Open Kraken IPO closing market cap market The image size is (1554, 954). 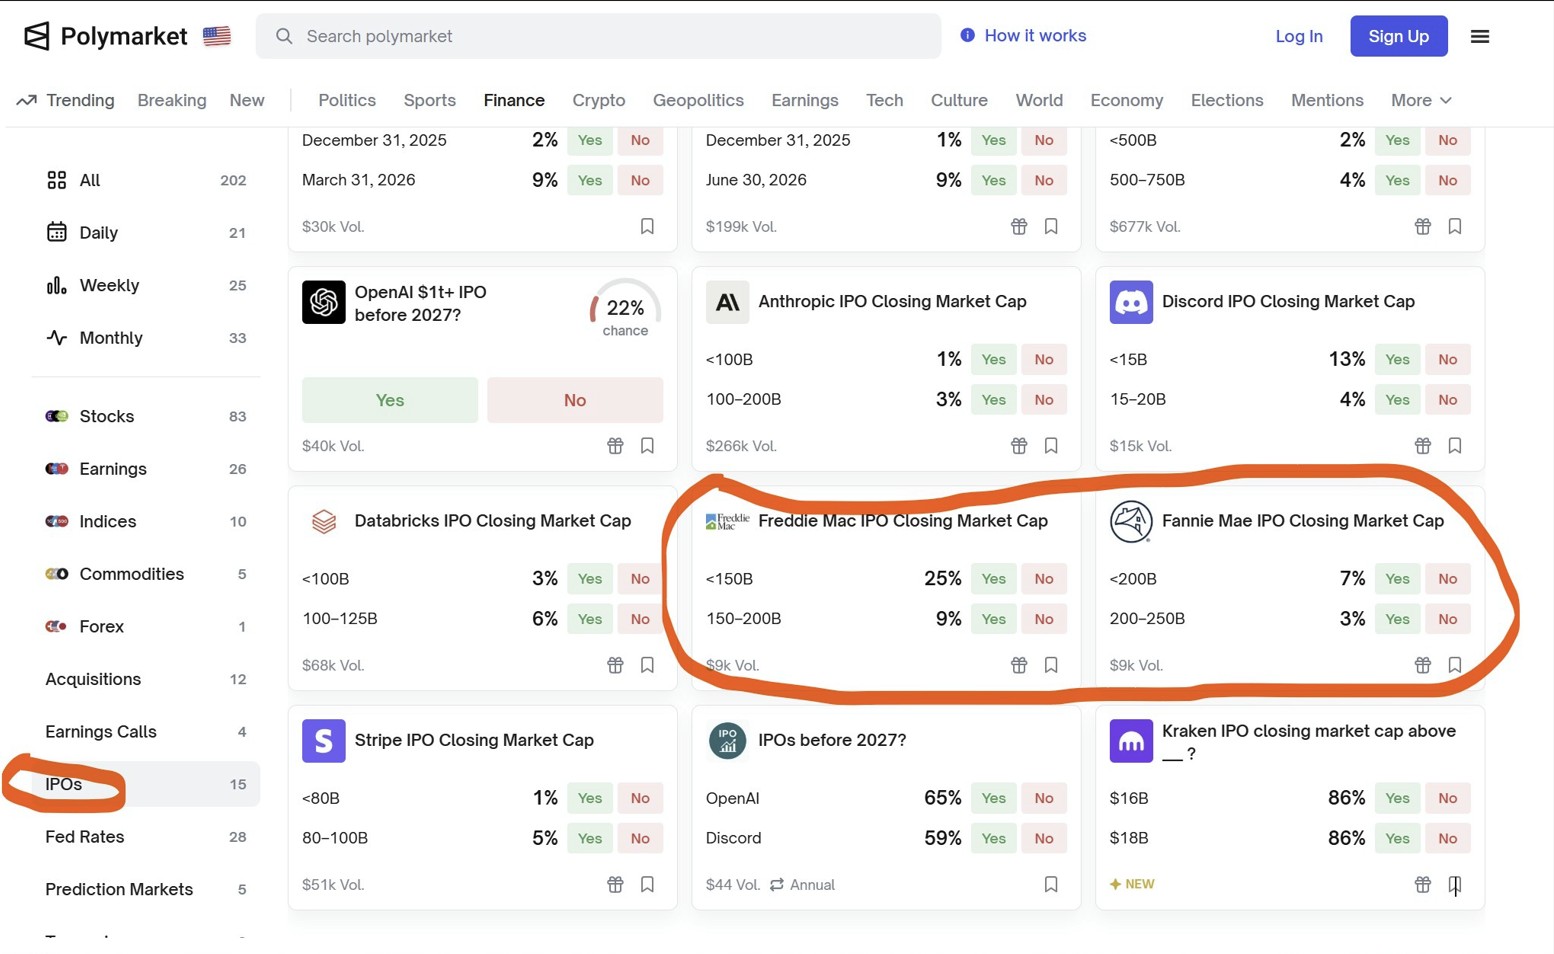tap(1308, 742)
